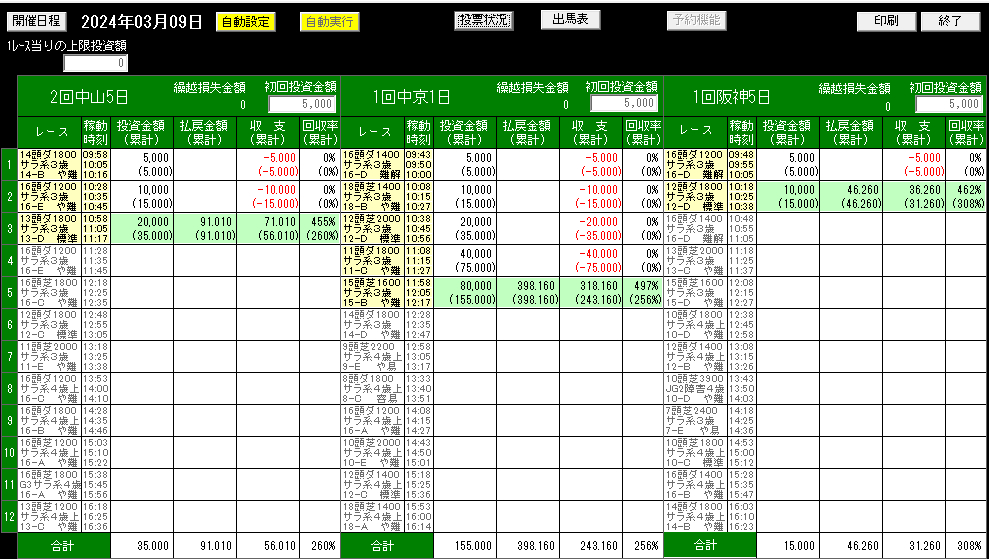Click 中京 race 4 balance -40,000
Viewport: 989px width, 559px height.
tap(592, 261)
